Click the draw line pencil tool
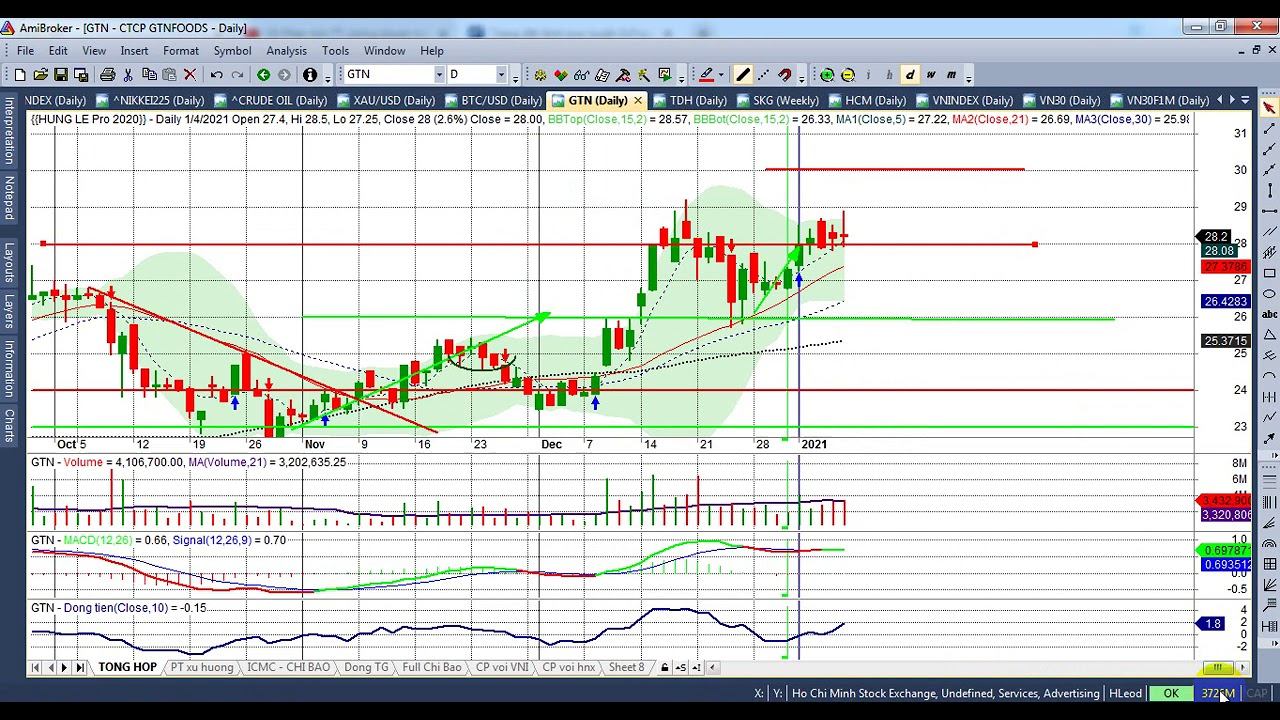The width and height of the screenshot is (1280, 720). click(x=743, y=75)
